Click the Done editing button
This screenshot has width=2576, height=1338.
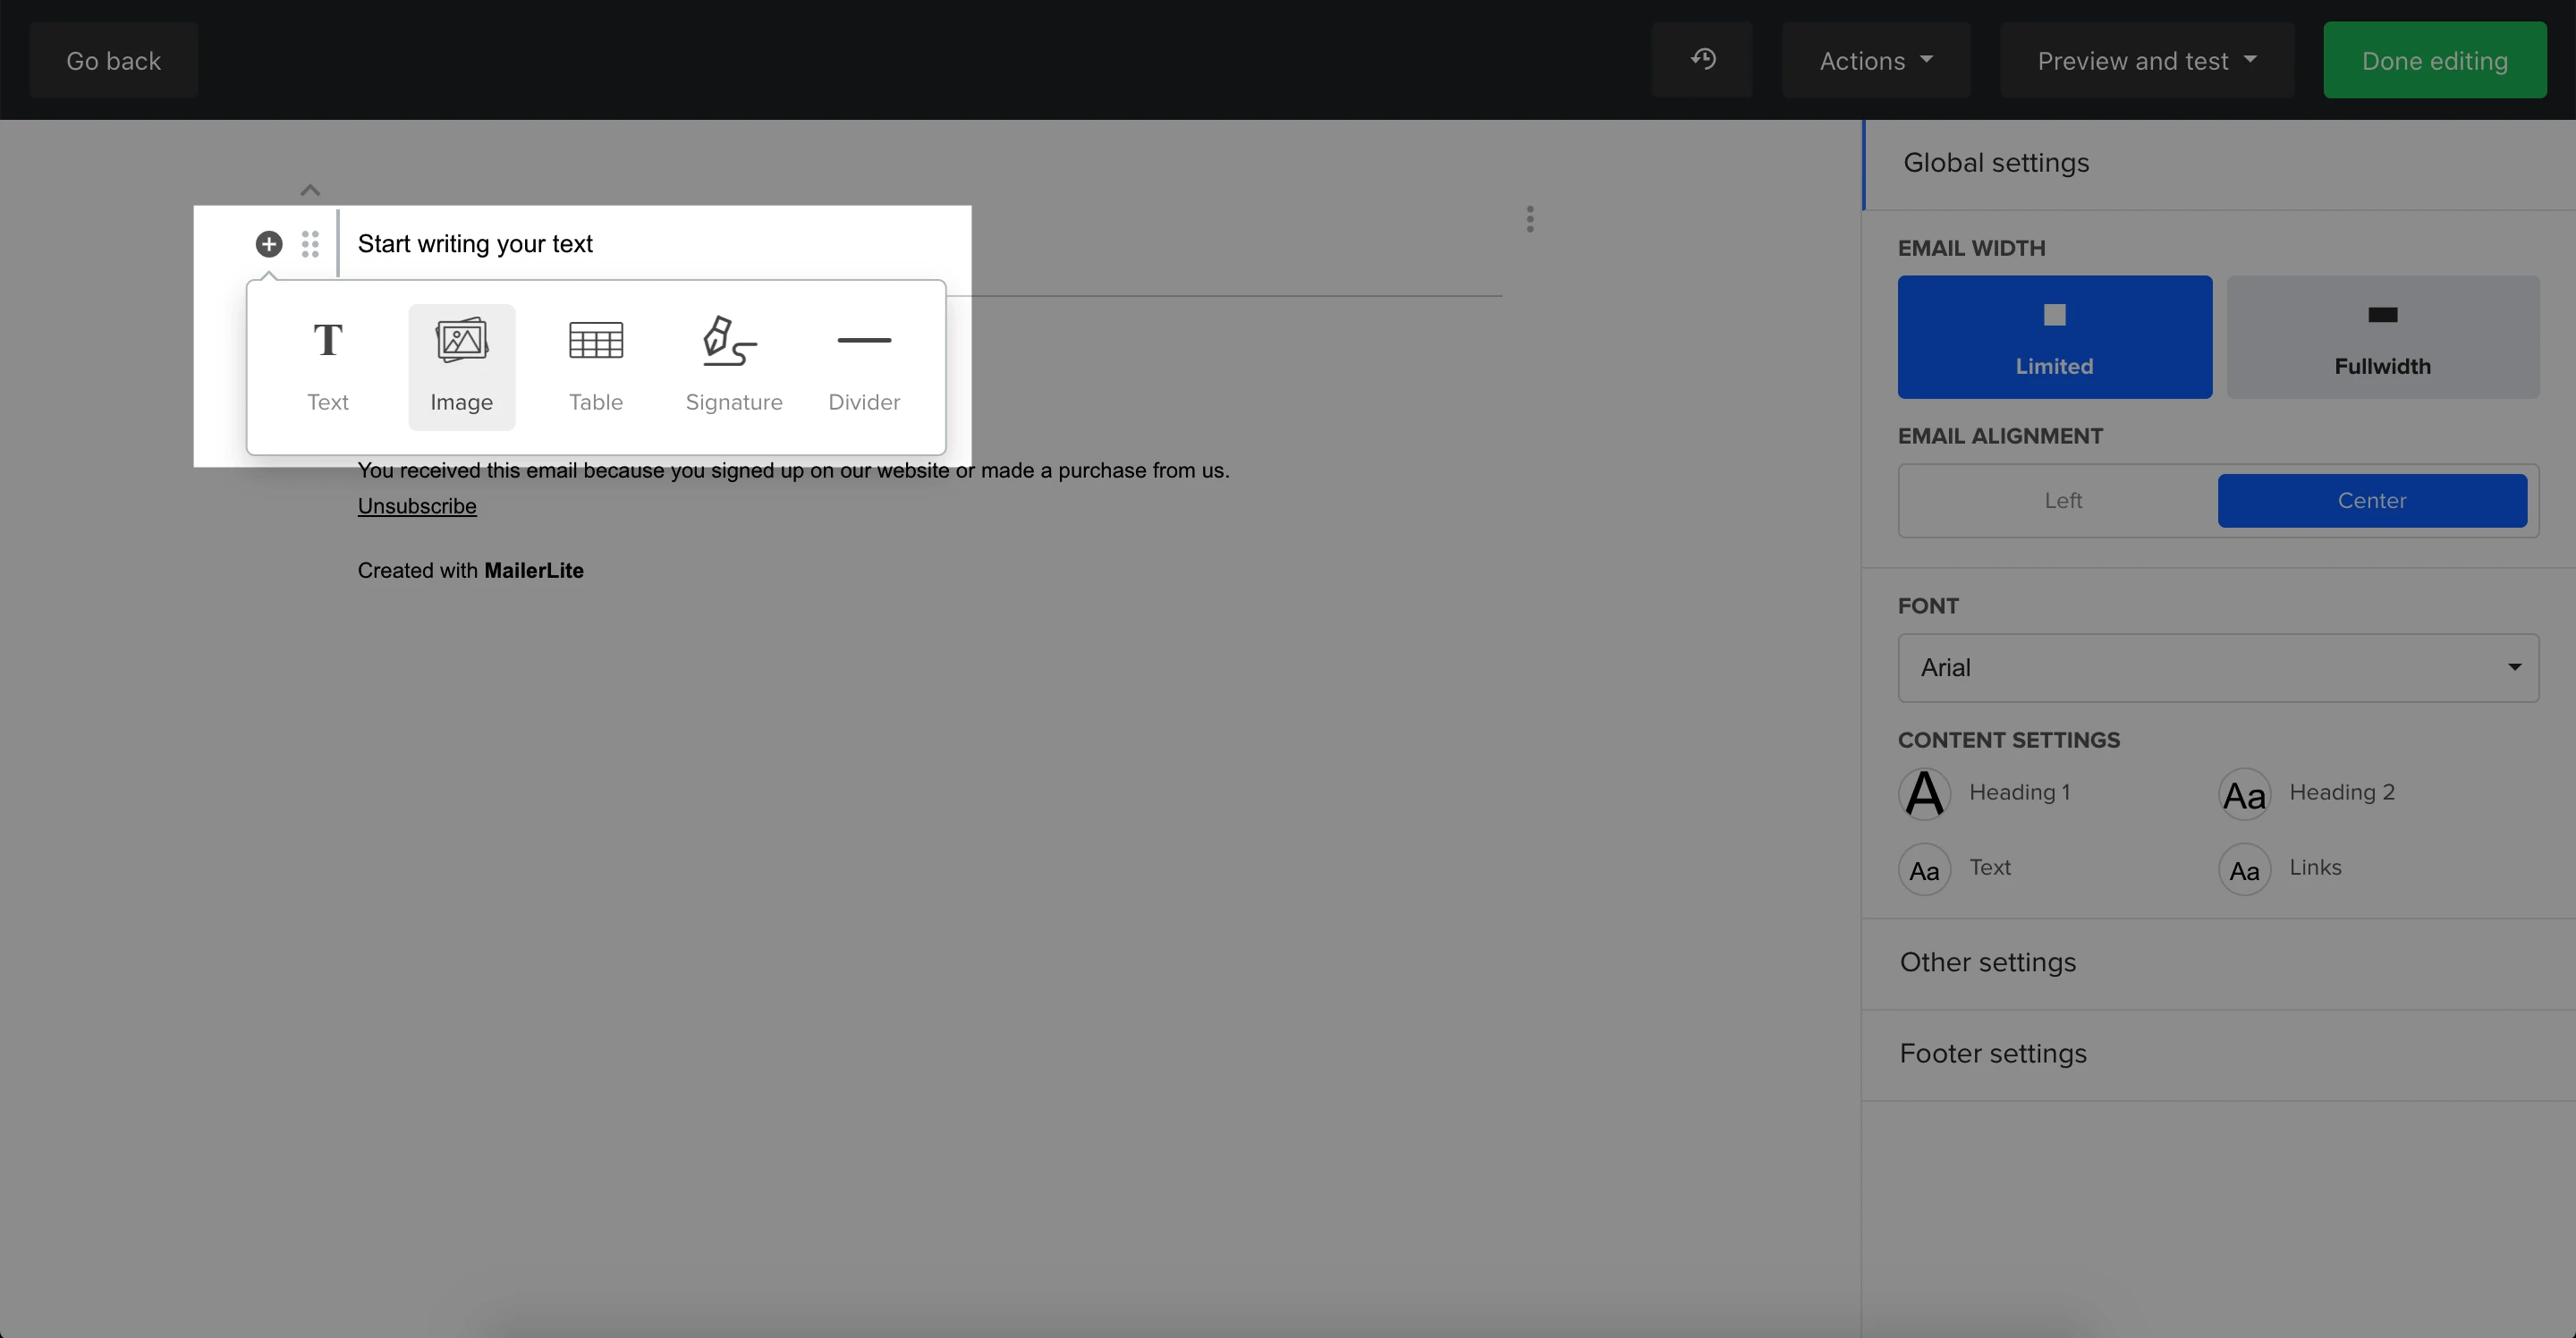2434,60
